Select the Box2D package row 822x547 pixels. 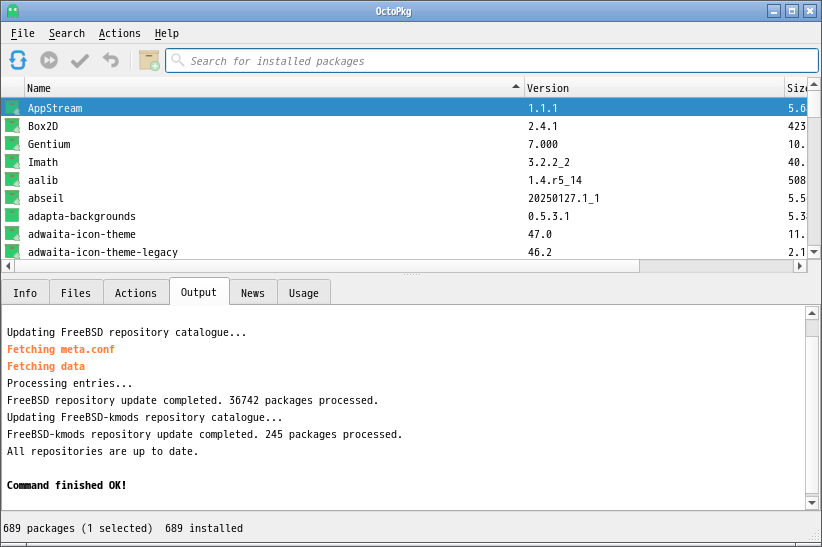[x=404, y=126]
